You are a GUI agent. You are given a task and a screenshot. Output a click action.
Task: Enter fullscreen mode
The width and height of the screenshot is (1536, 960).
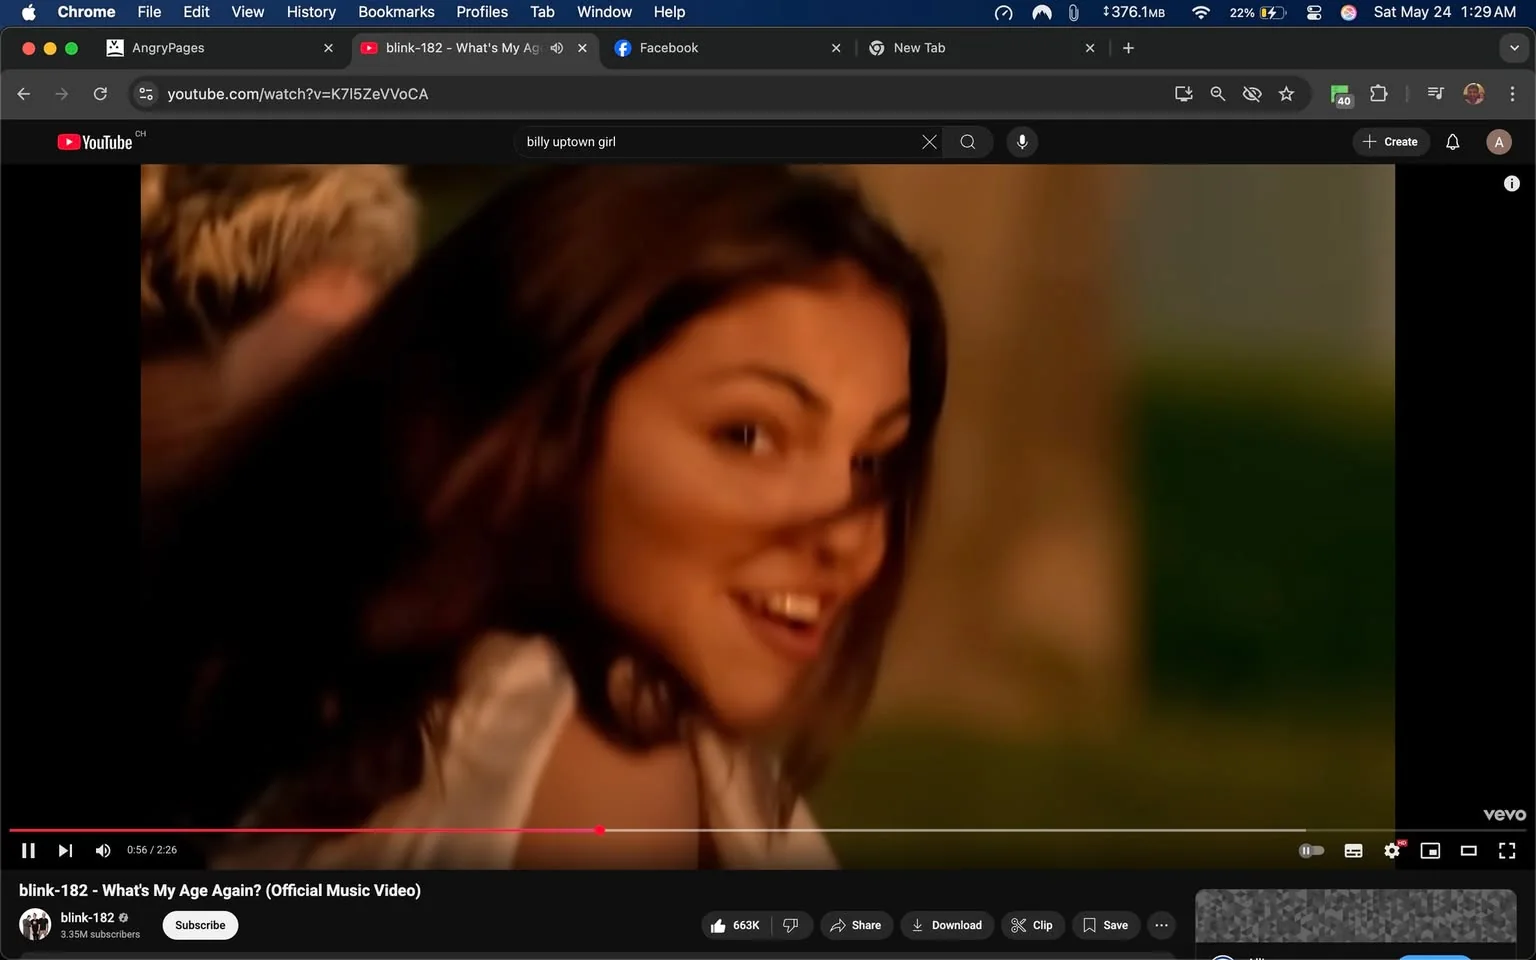[x=1507, y=850]
